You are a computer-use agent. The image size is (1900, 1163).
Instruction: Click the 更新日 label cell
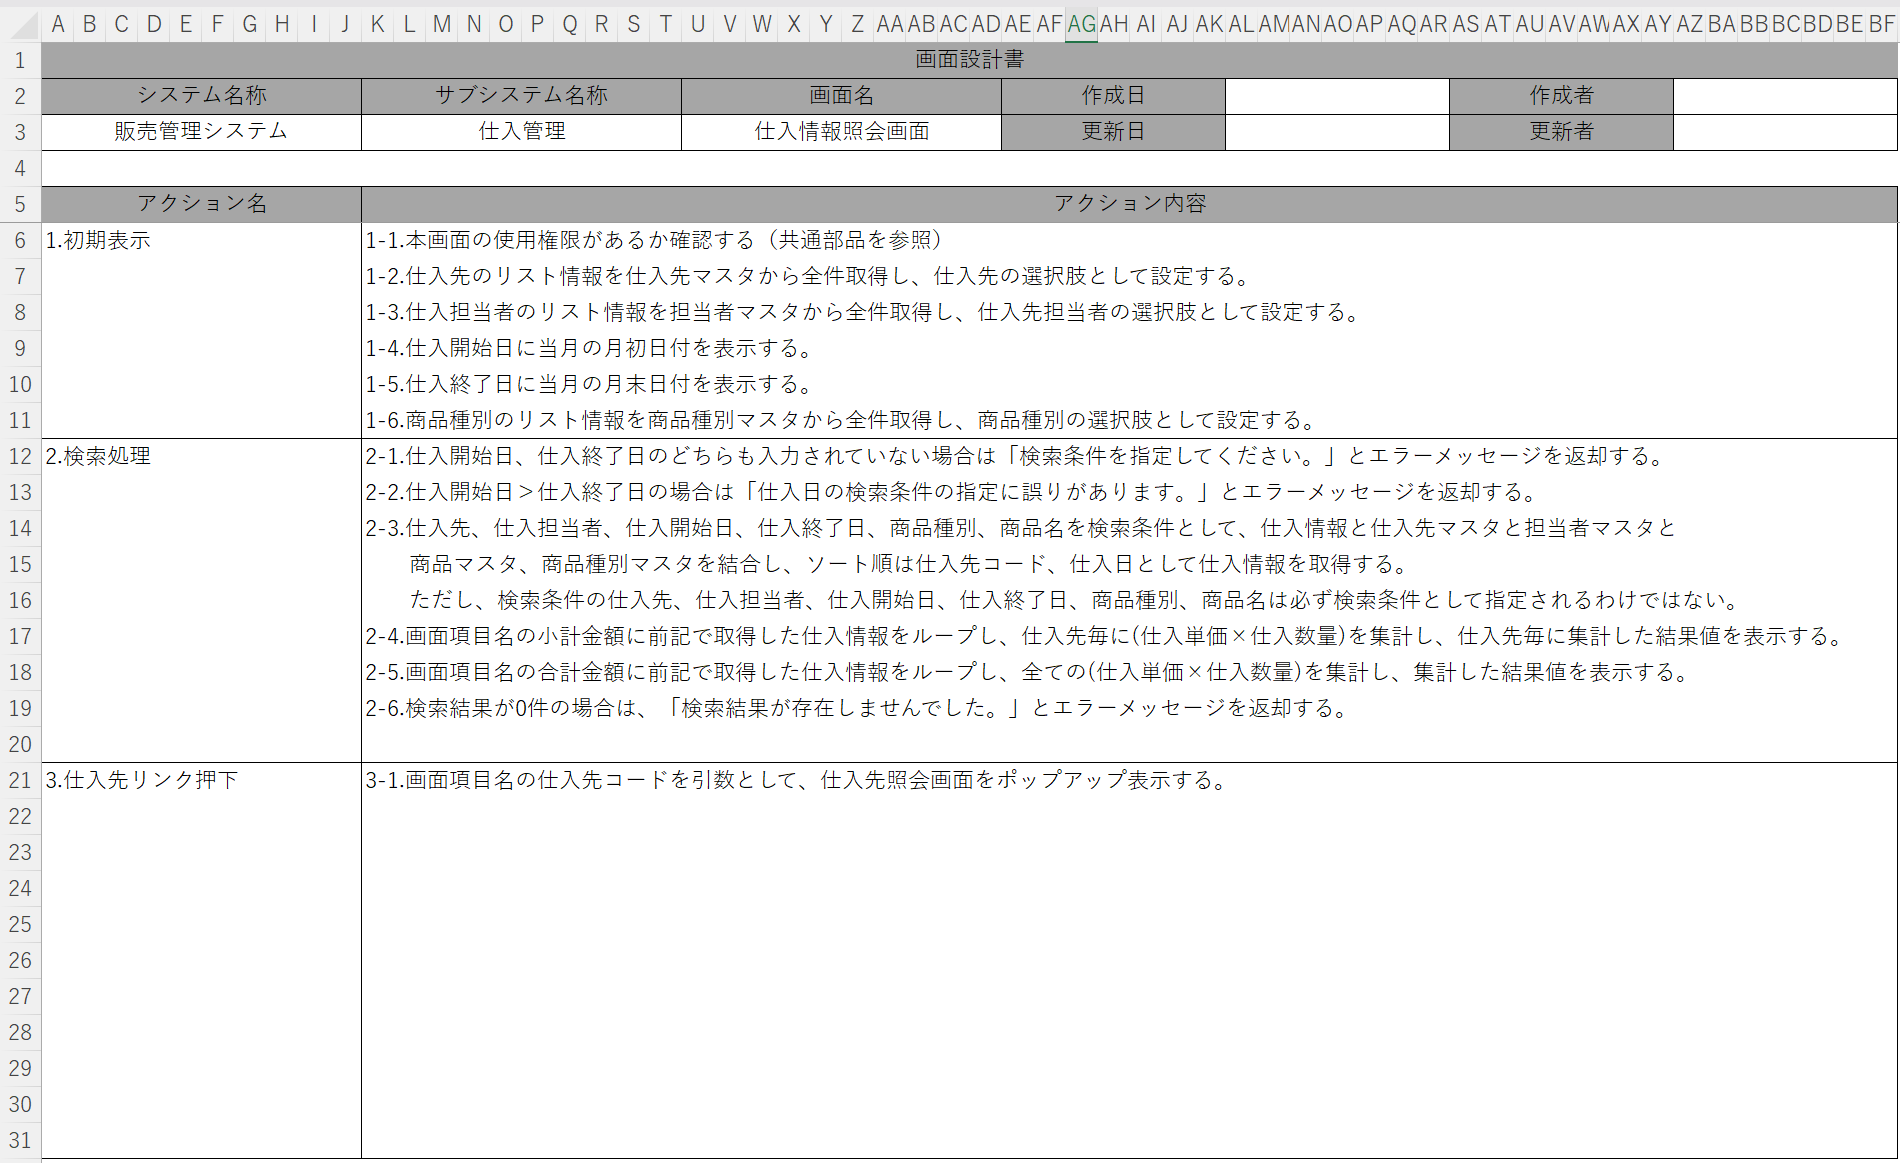tap(1113, 132)
